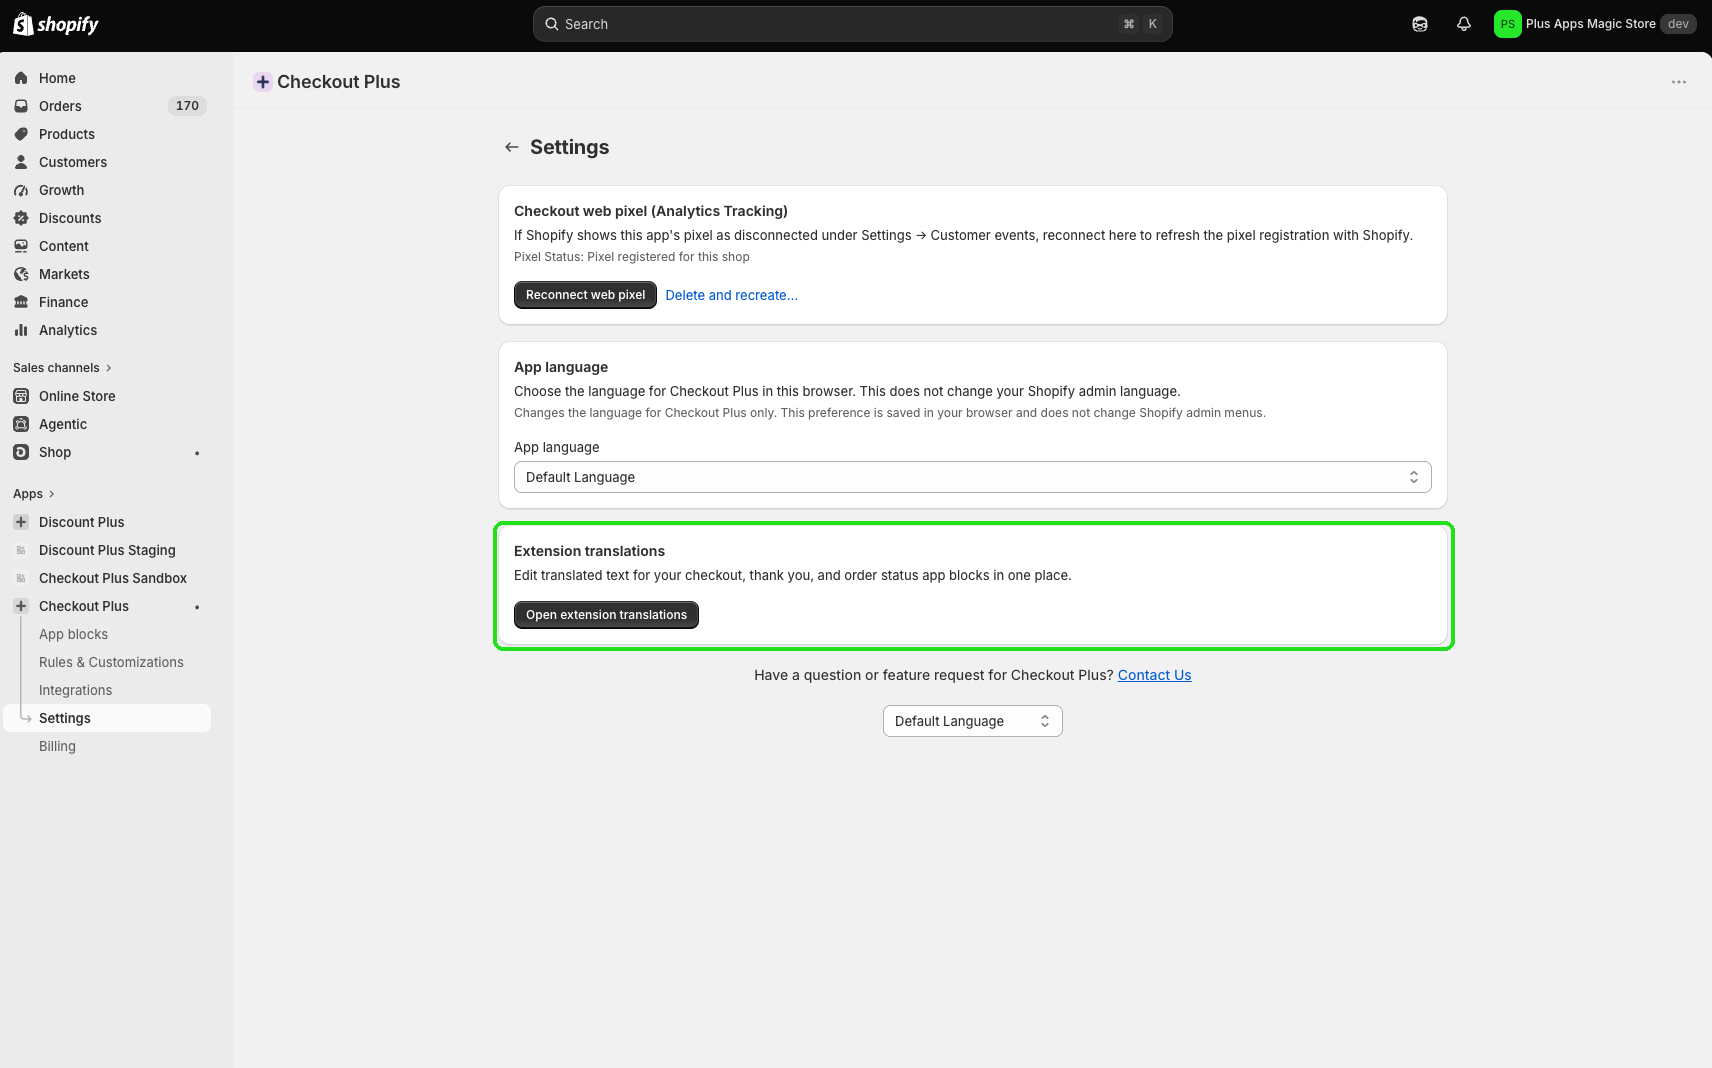The image size is (1712, 1068).
Task: Click the Contact Us link
Action: (1154, 675)
